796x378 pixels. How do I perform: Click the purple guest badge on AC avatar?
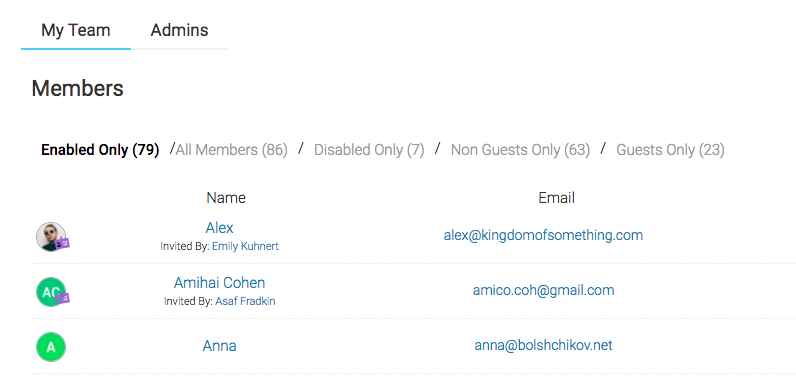(x=63, y=298)
